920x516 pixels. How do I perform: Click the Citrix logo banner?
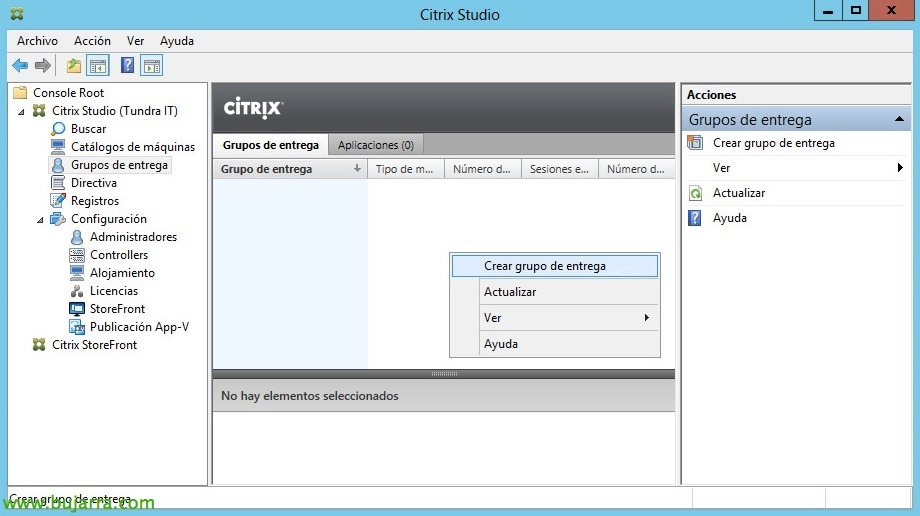pyautogui.click(x=253, y=108)
